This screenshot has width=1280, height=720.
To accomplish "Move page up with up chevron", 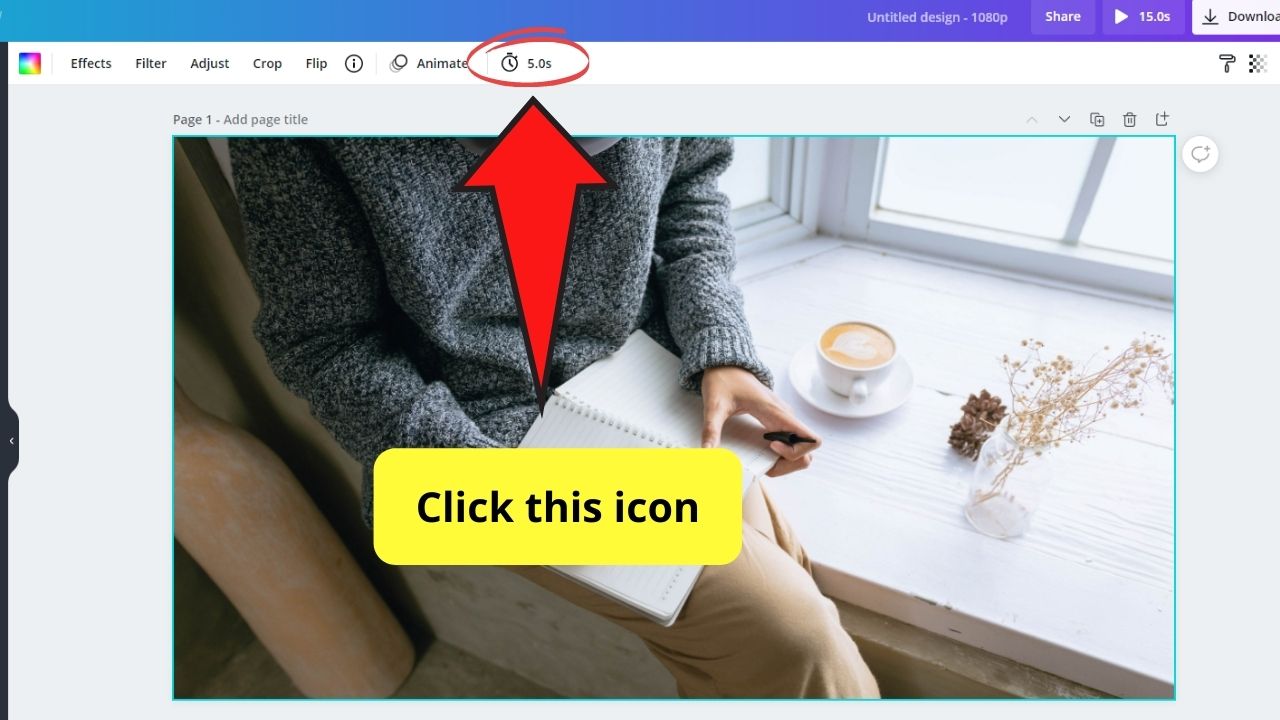I will pos(1032,119).
